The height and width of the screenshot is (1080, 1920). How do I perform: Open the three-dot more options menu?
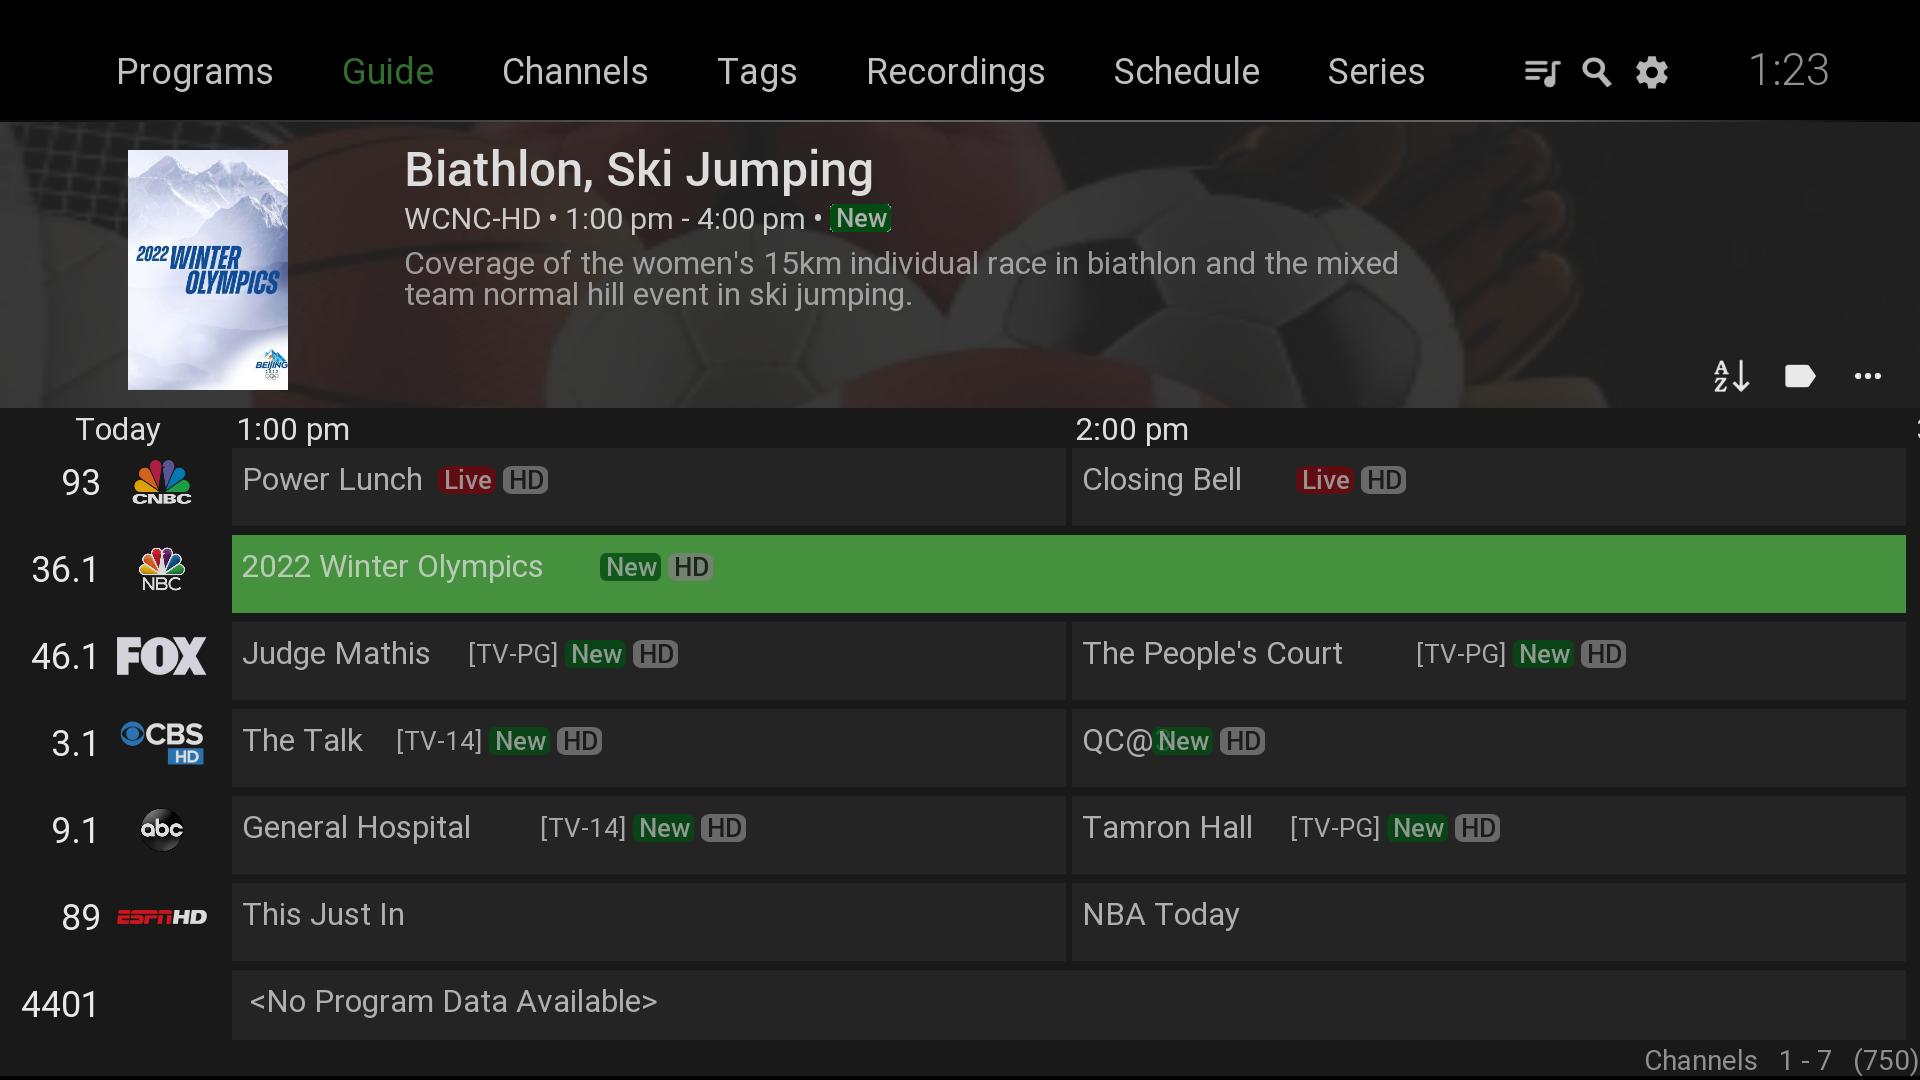(x=1867, y=376)
